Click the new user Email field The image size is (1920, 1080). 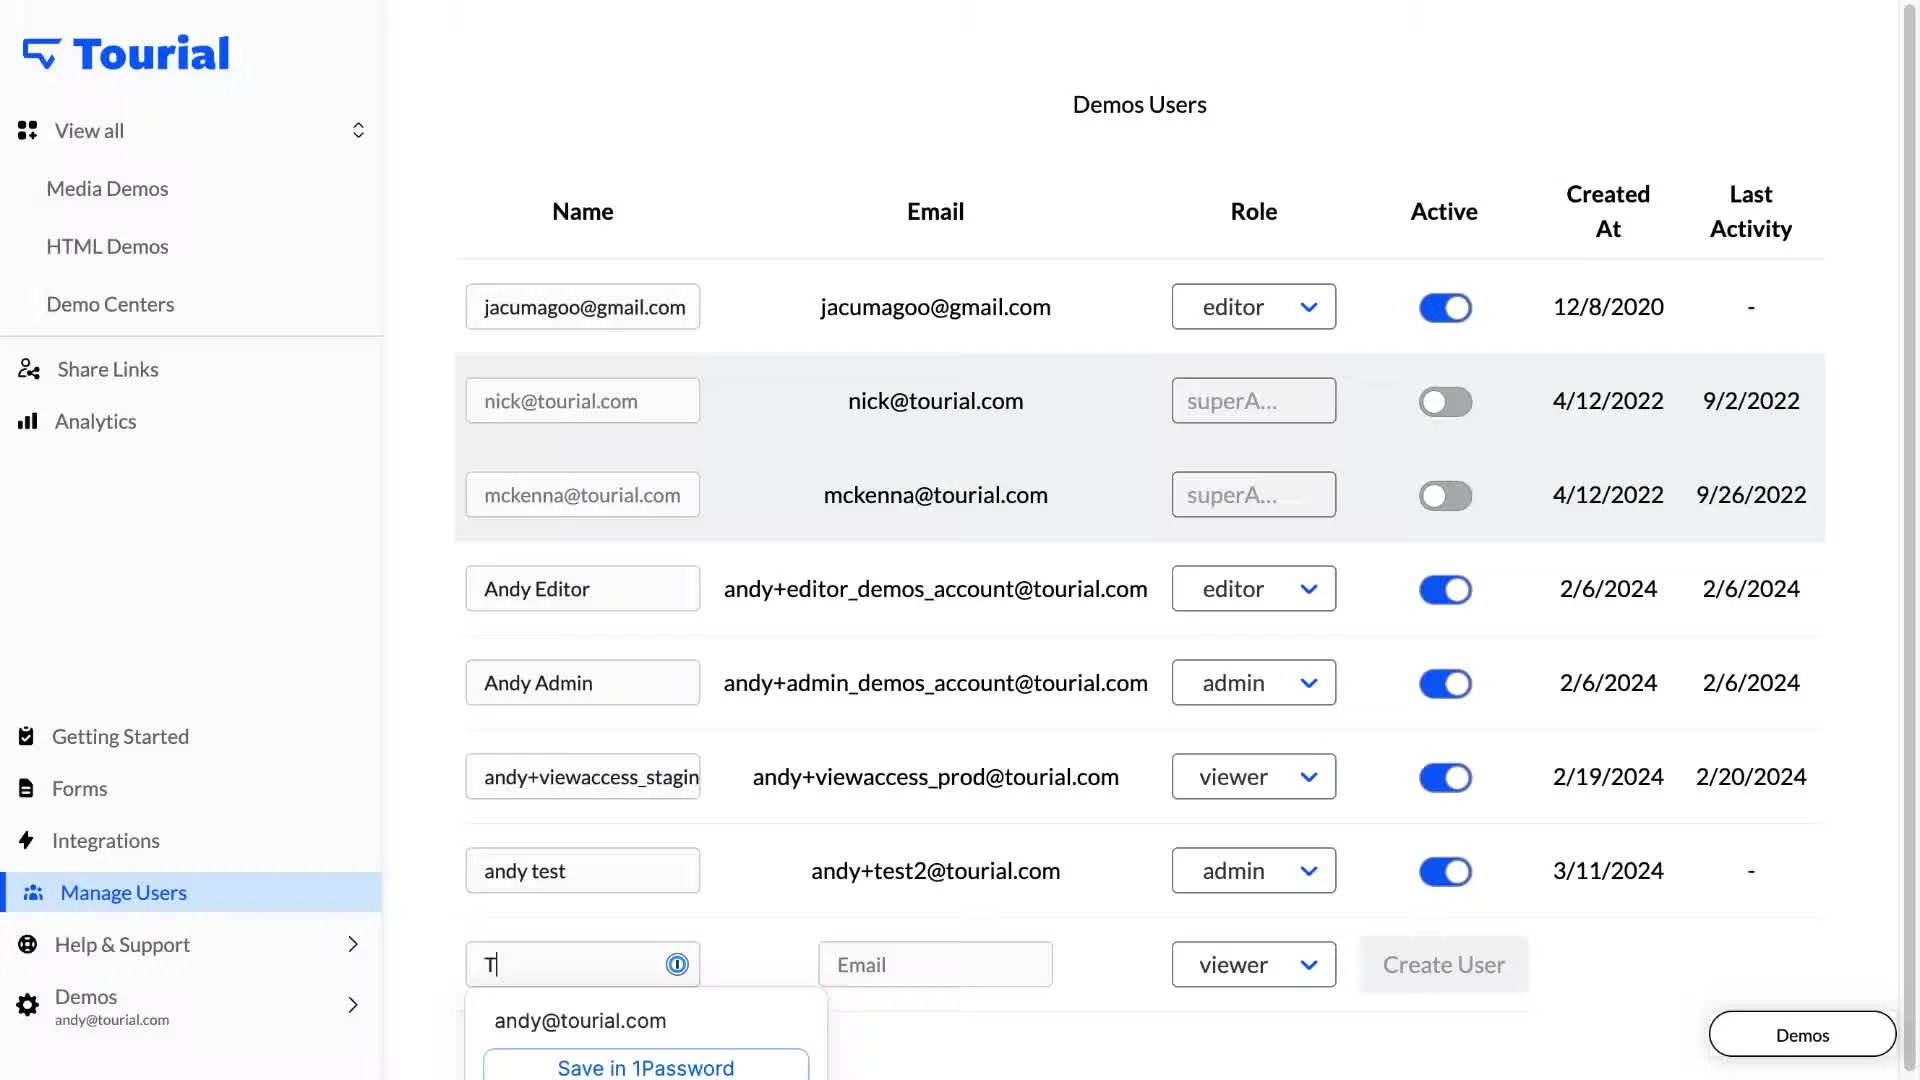pos(935,965)
